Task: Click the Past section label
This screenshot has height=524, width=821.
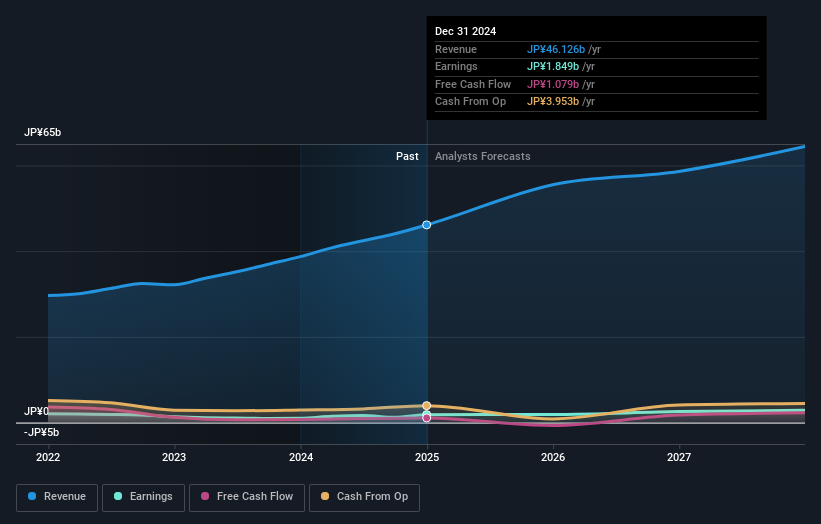Action: (x=407, y=156)
